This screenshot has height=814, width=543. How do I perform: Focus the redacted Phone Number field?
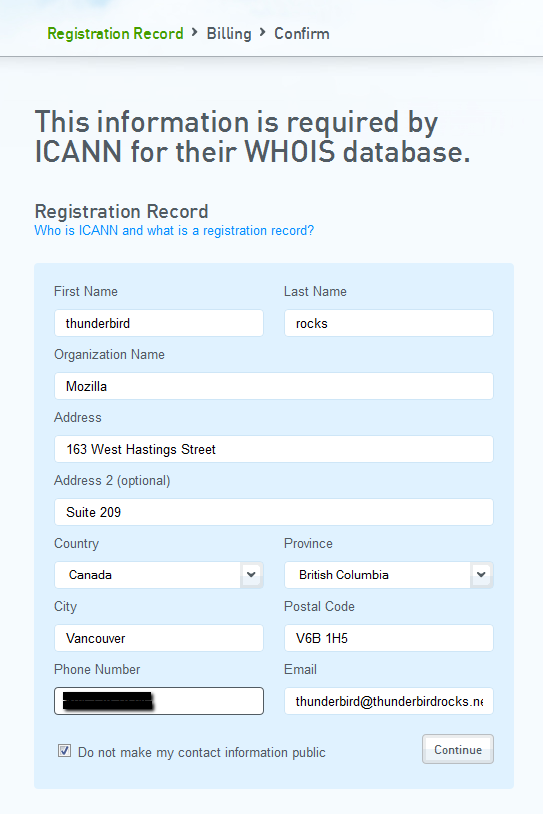click(x=159, y=701)
